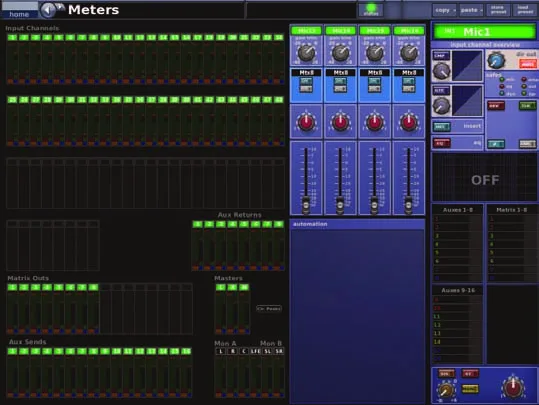Go back using the round arrow icon
Screen dimensions: 539x405
(48, 10)
